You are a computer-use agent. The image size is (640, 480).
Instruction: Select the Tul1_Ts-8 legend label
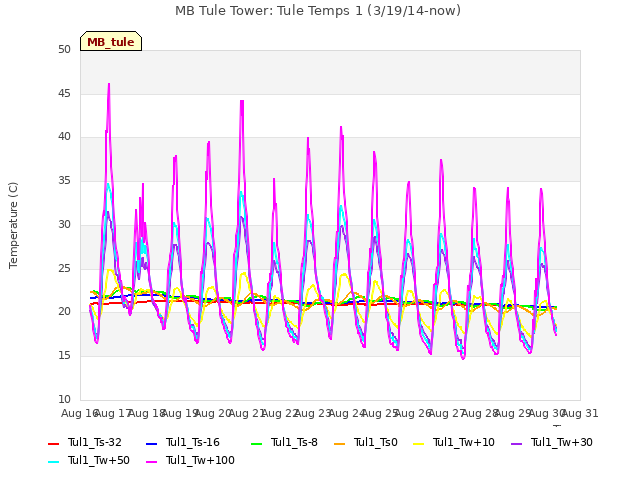coord(294,442)
